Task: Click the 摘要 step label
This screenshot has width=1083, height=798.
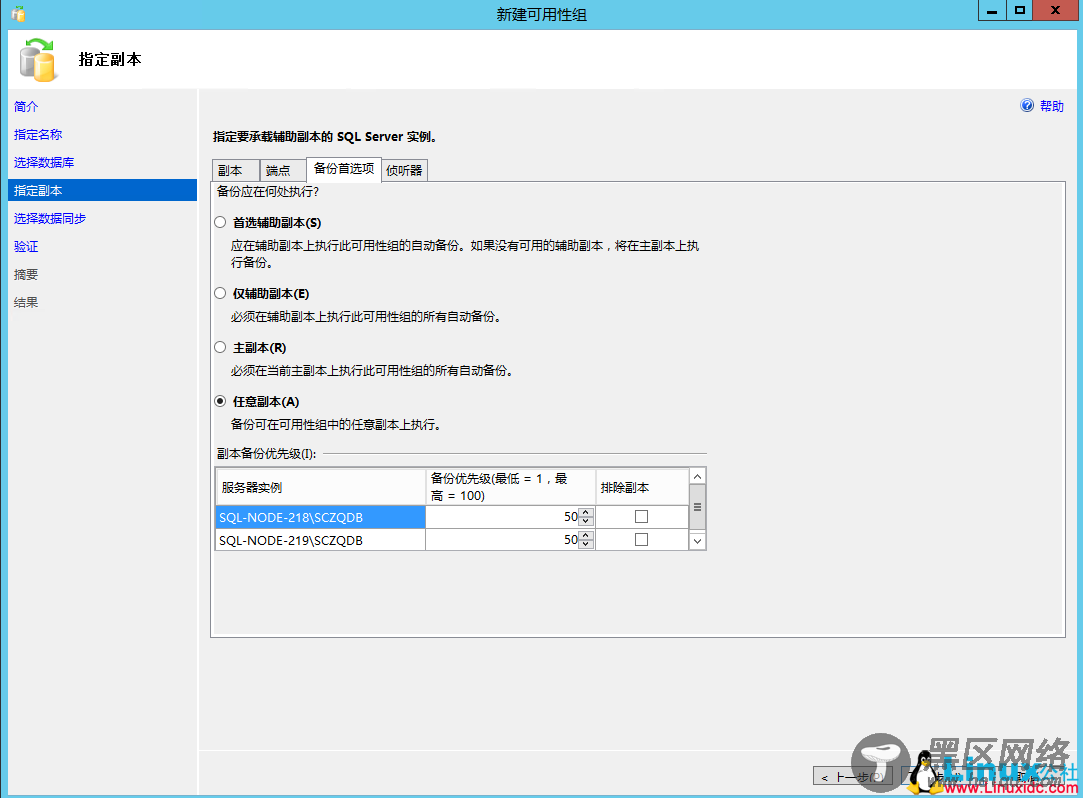Action: click(x=26, y=274)
